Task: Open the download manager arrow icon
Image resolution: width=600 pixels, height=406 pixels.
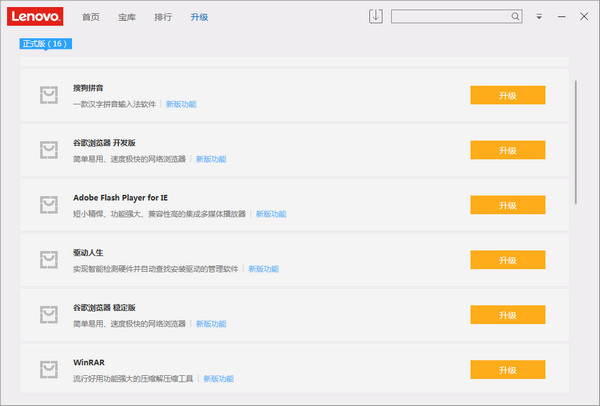Action: point(375,16)
